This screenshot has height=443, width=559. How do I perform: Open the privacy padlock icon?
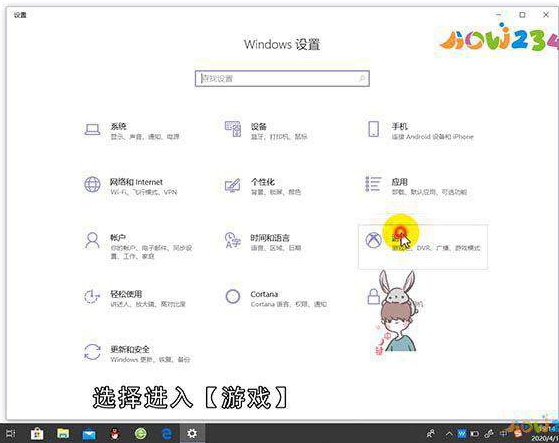tap(373, 297)
